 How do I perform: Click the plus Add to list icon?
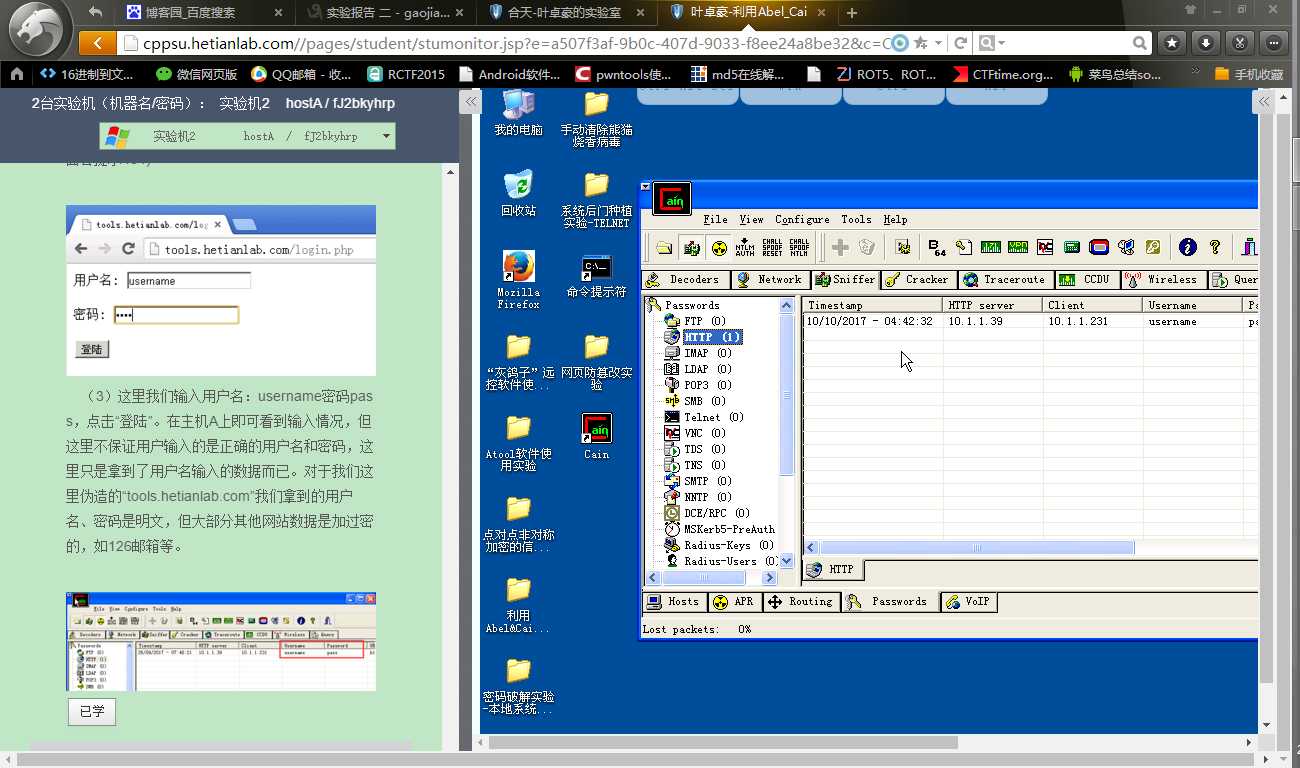[840, 247]
